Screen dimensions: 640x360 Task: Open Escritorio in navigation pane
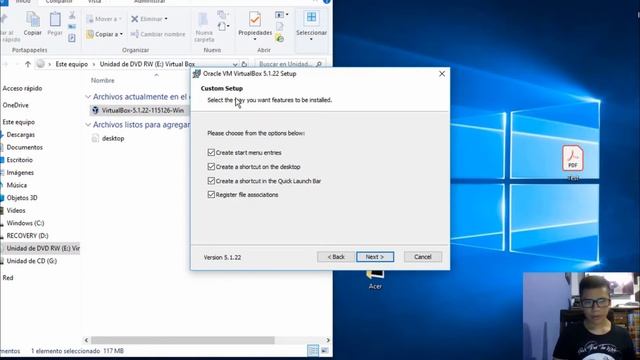click(19, 160)
